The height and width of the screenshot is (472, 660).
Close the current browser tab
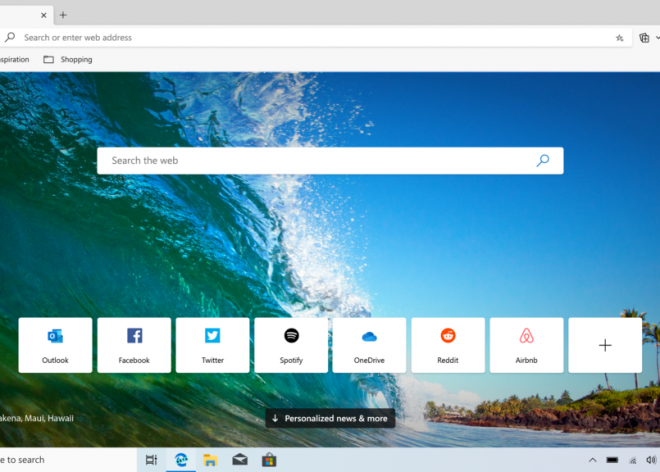43,15
